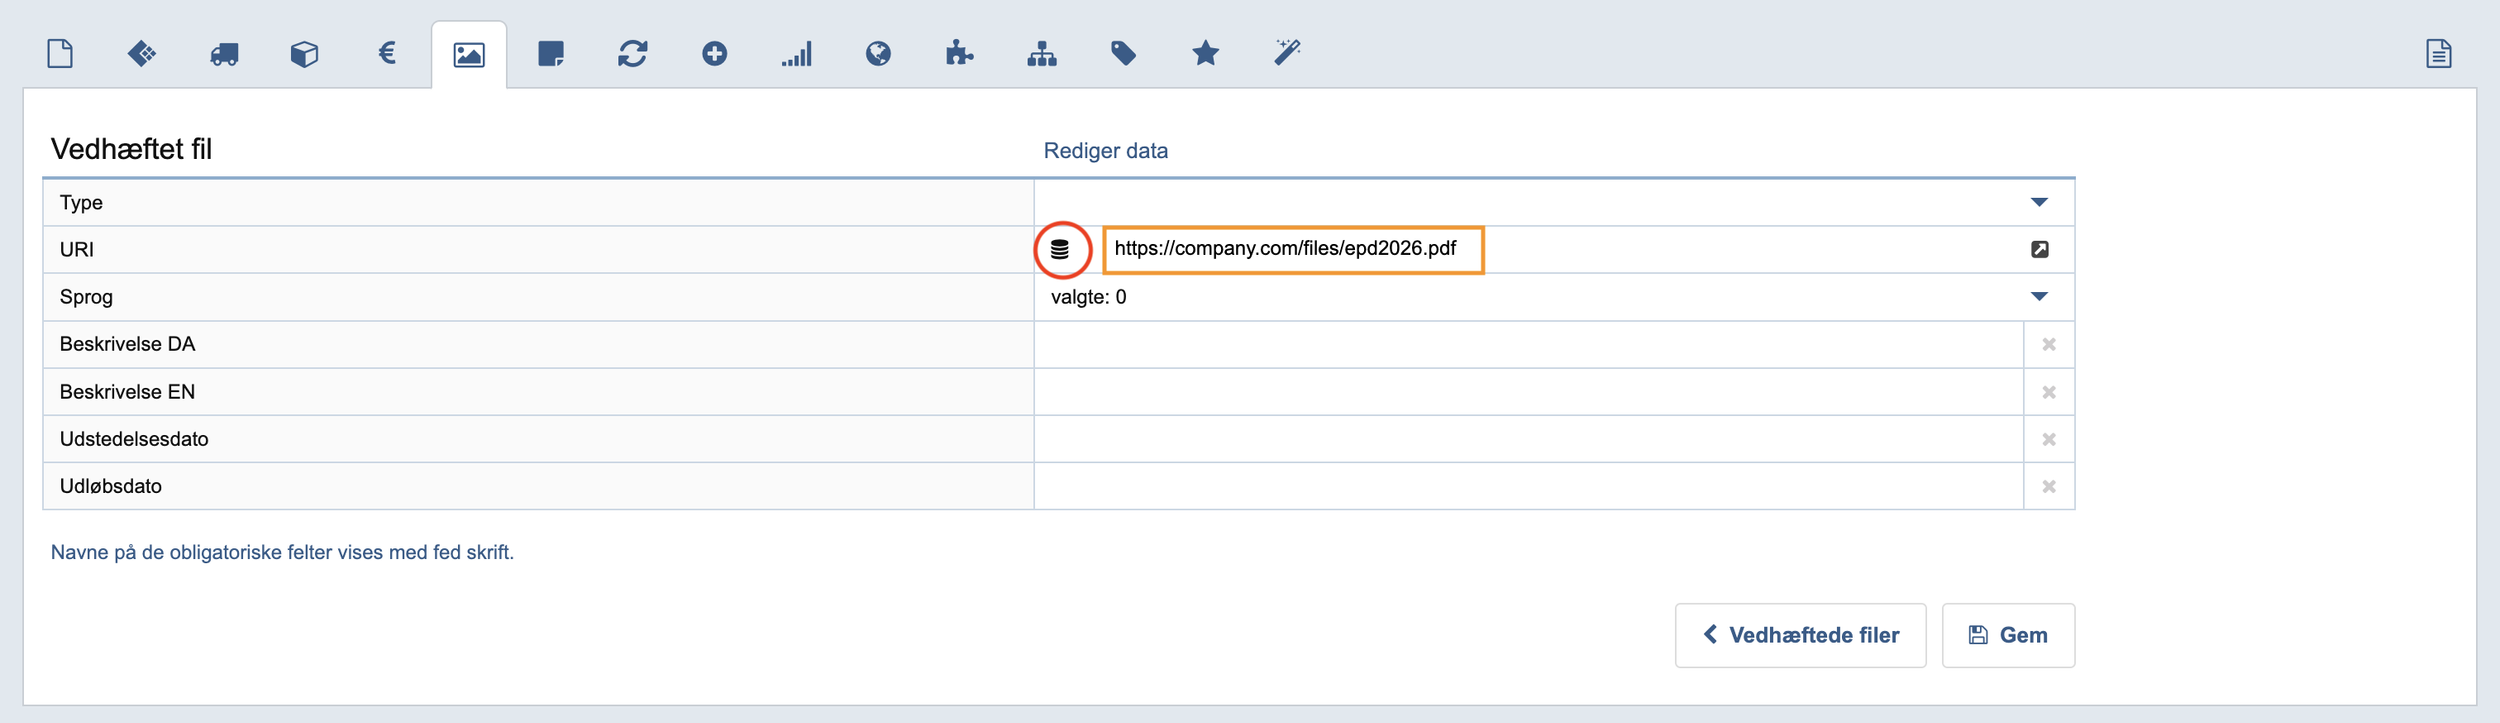
Task: Click the Sprog row label
Action: coord(86,297)
